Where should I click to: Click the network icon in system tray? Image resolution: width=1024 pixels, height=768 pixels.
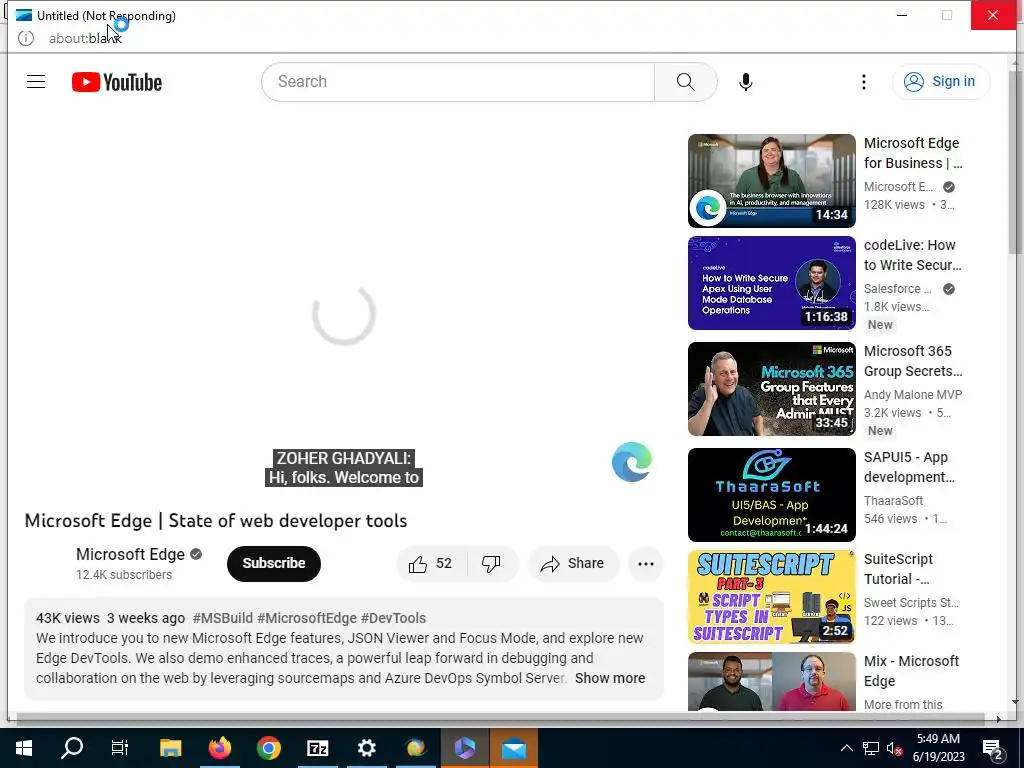pyautogui.click(x=871, y=748)
